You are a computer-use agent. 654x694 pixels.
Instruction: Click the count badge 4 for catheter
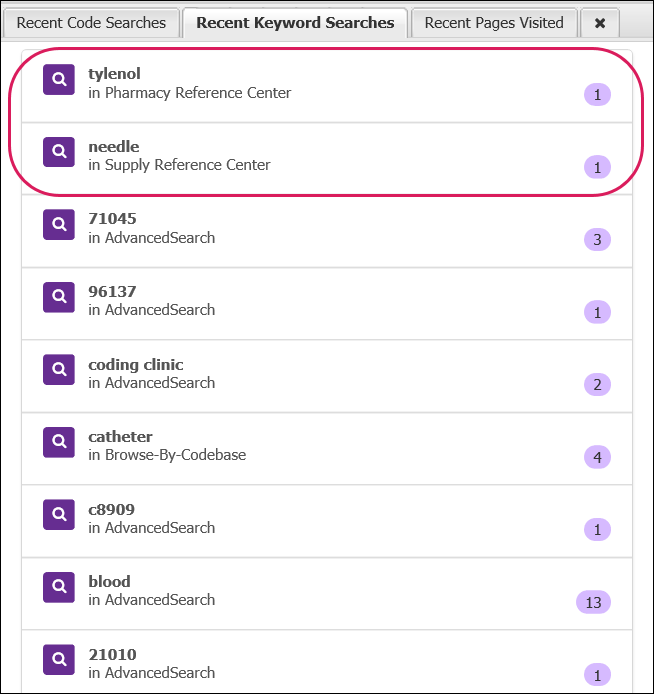click(x=597, y=457)
